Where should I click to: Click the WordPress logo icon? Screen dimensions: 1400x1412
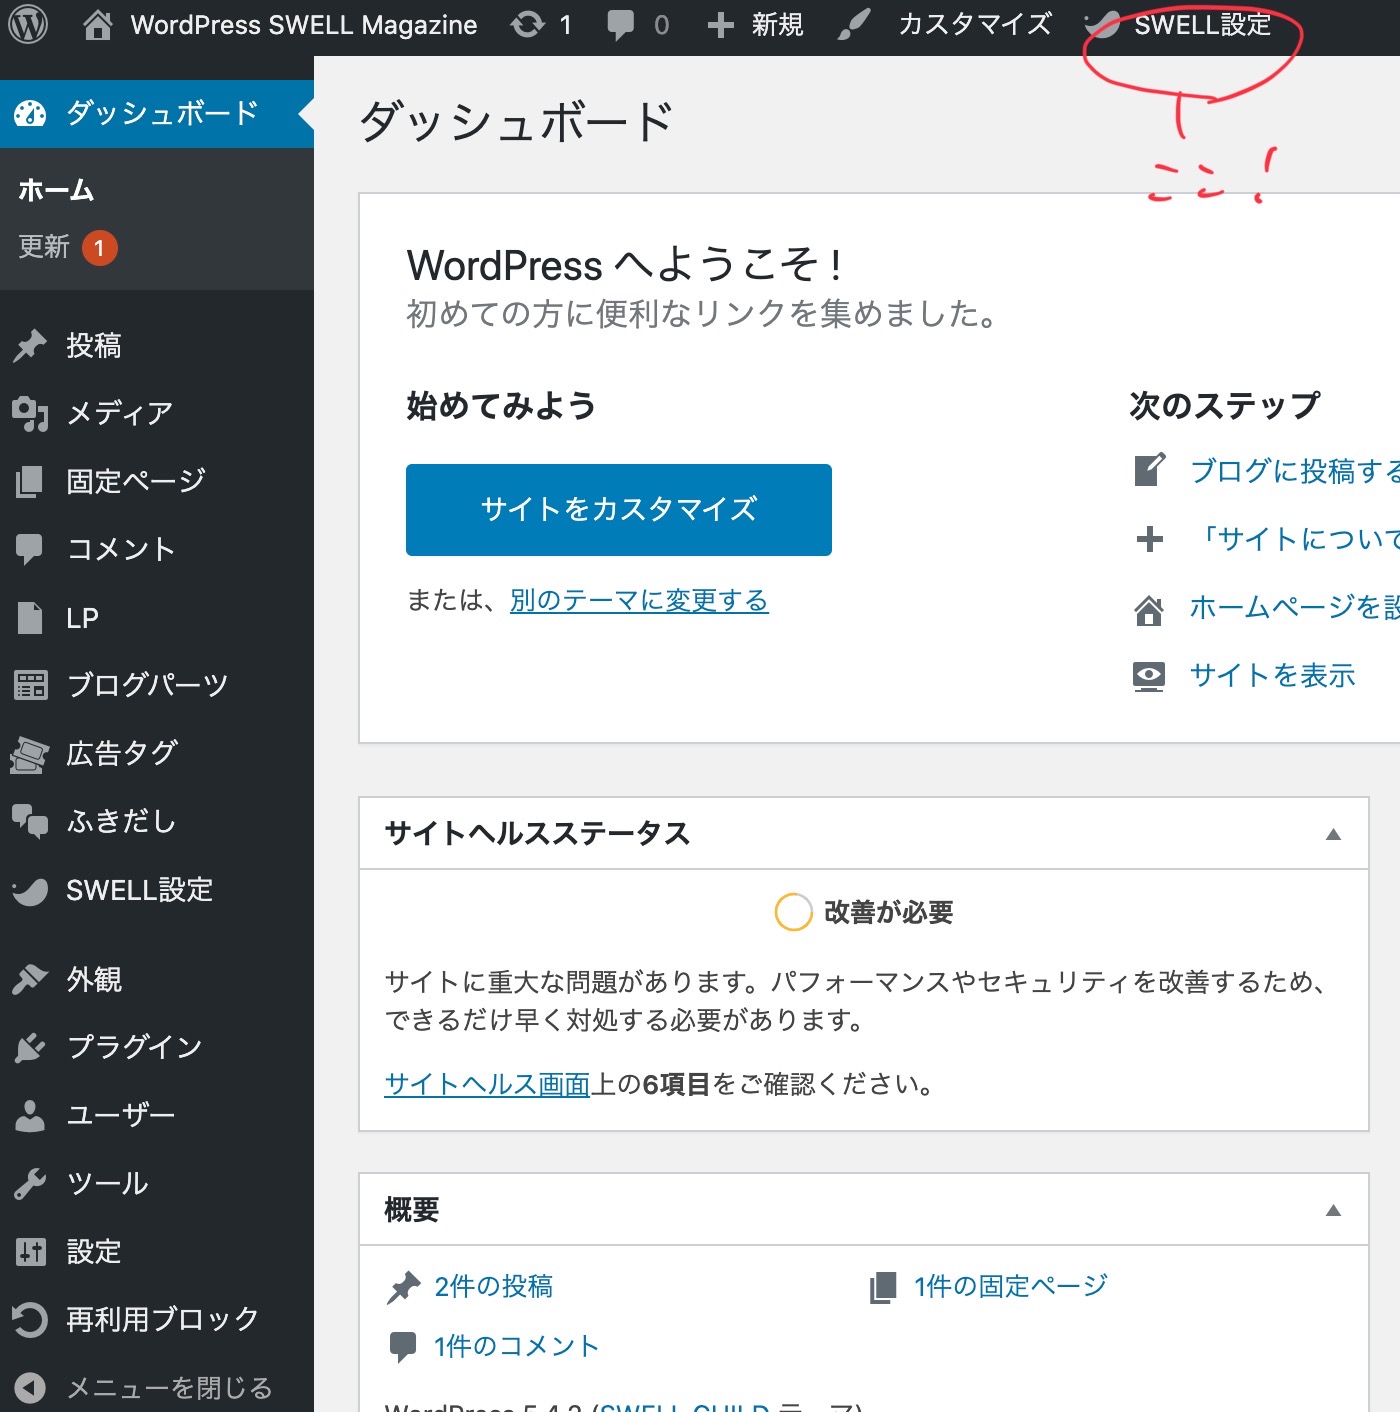[x=28, y=25]
